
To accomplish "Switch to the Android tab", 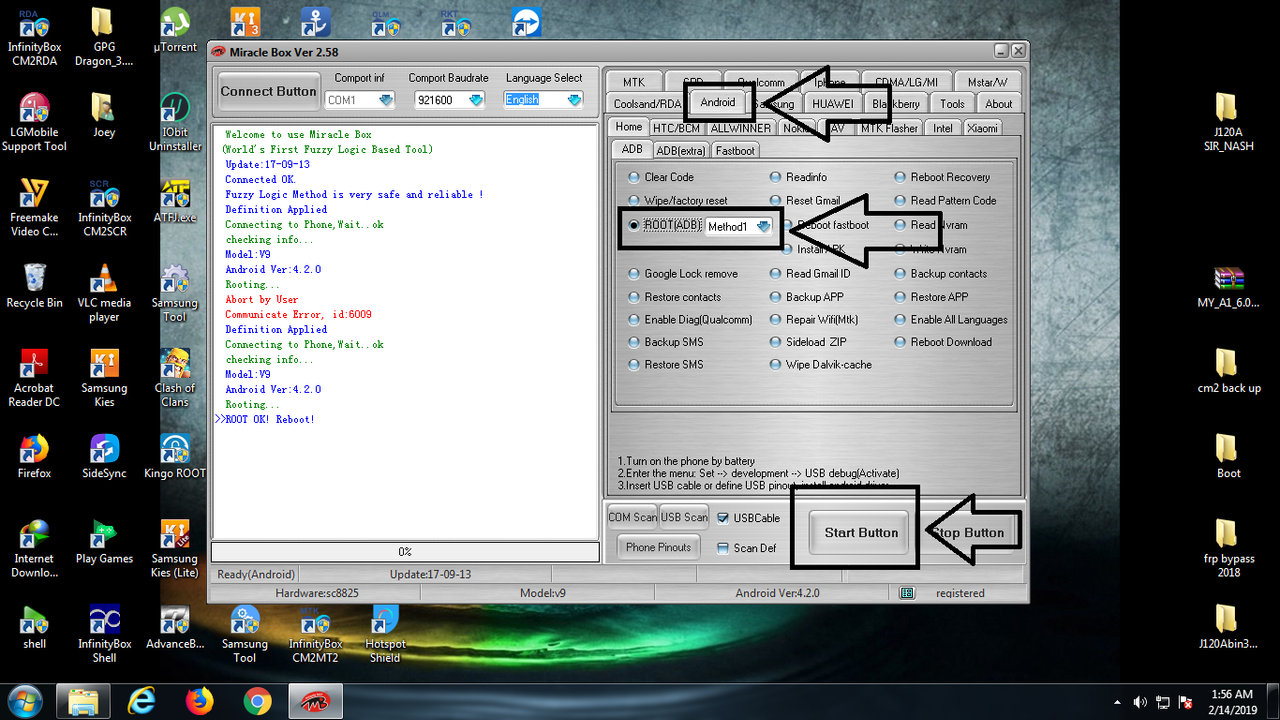I will [718, 103].
